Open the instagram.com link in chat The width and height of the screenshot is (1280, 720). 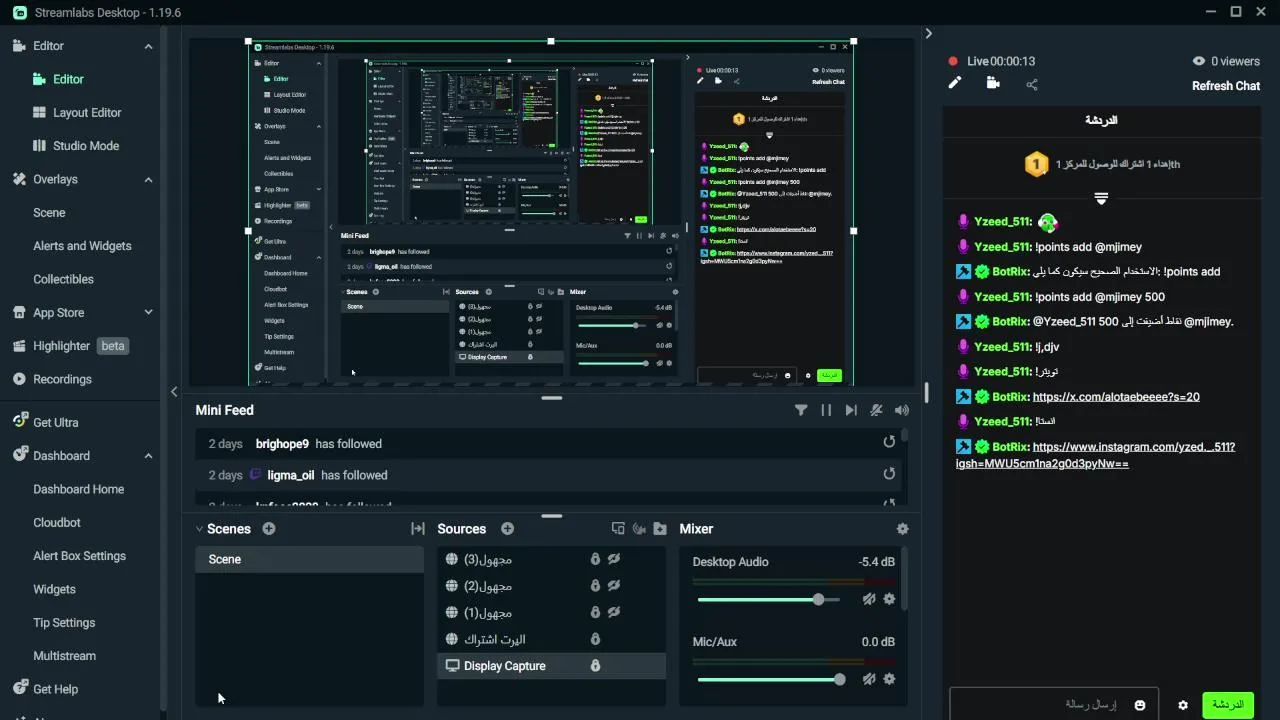[1095, 455]
